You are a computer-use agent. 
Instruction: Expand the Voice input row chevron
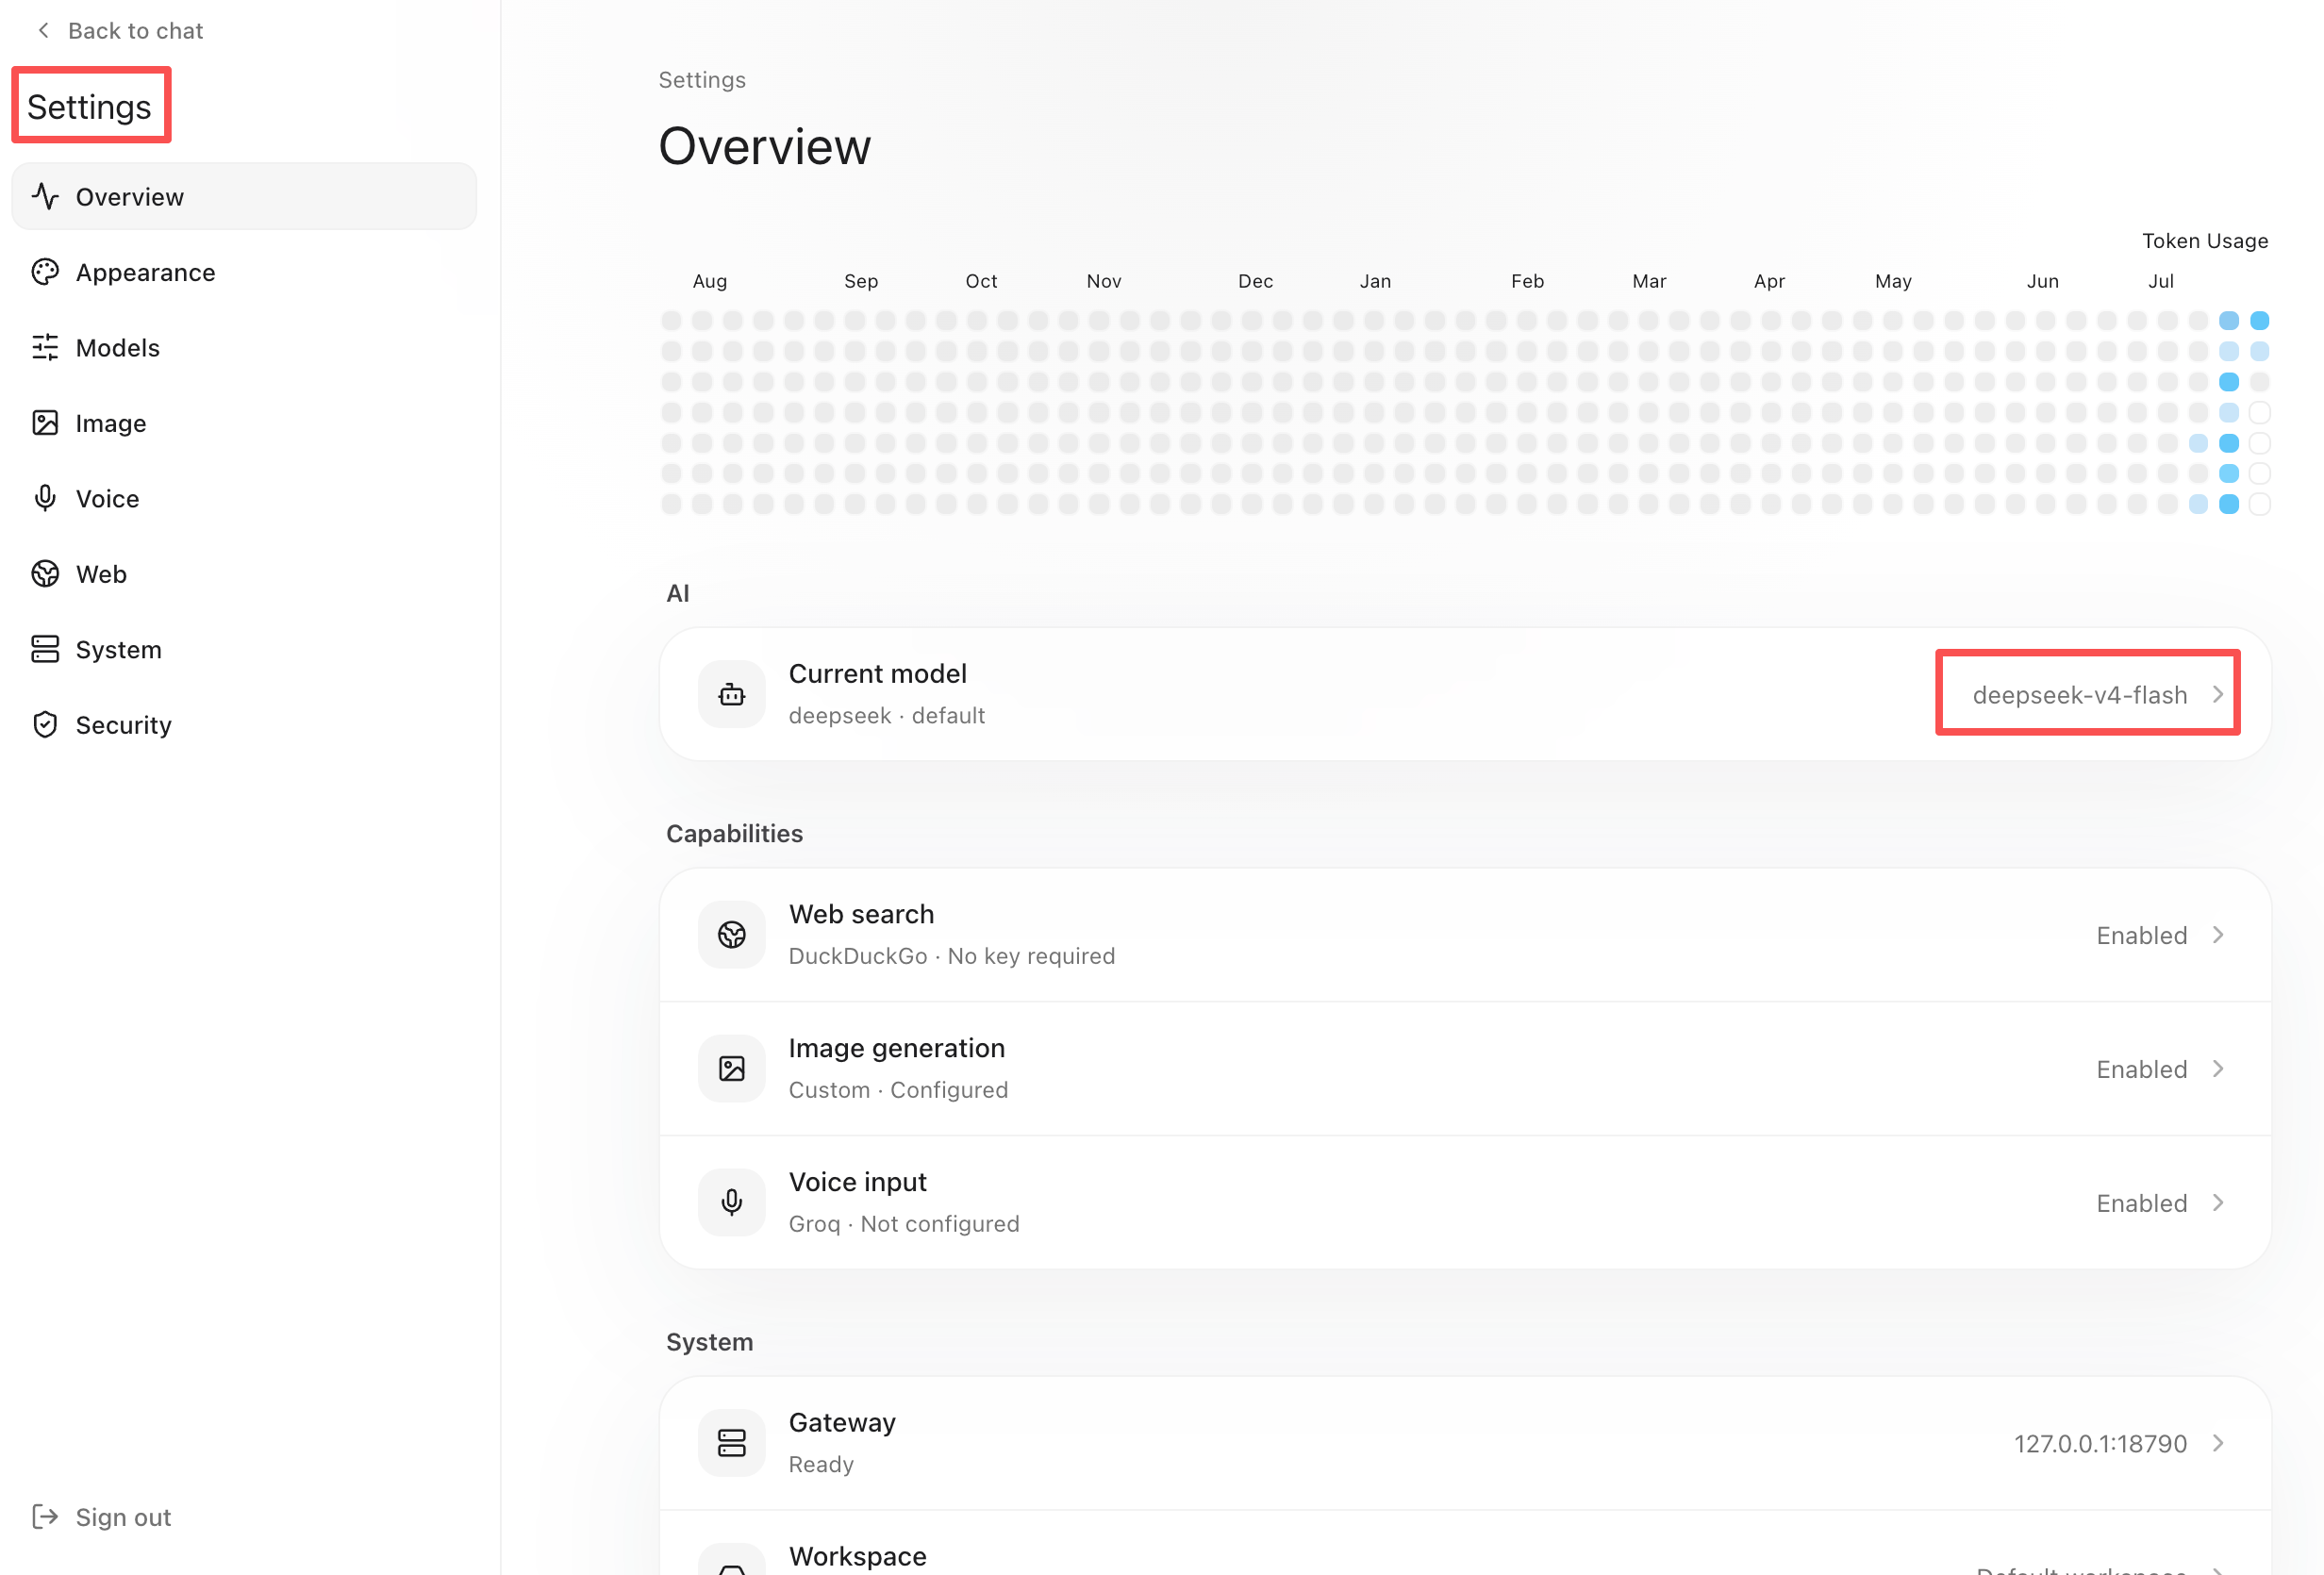pos(2217,1202)
